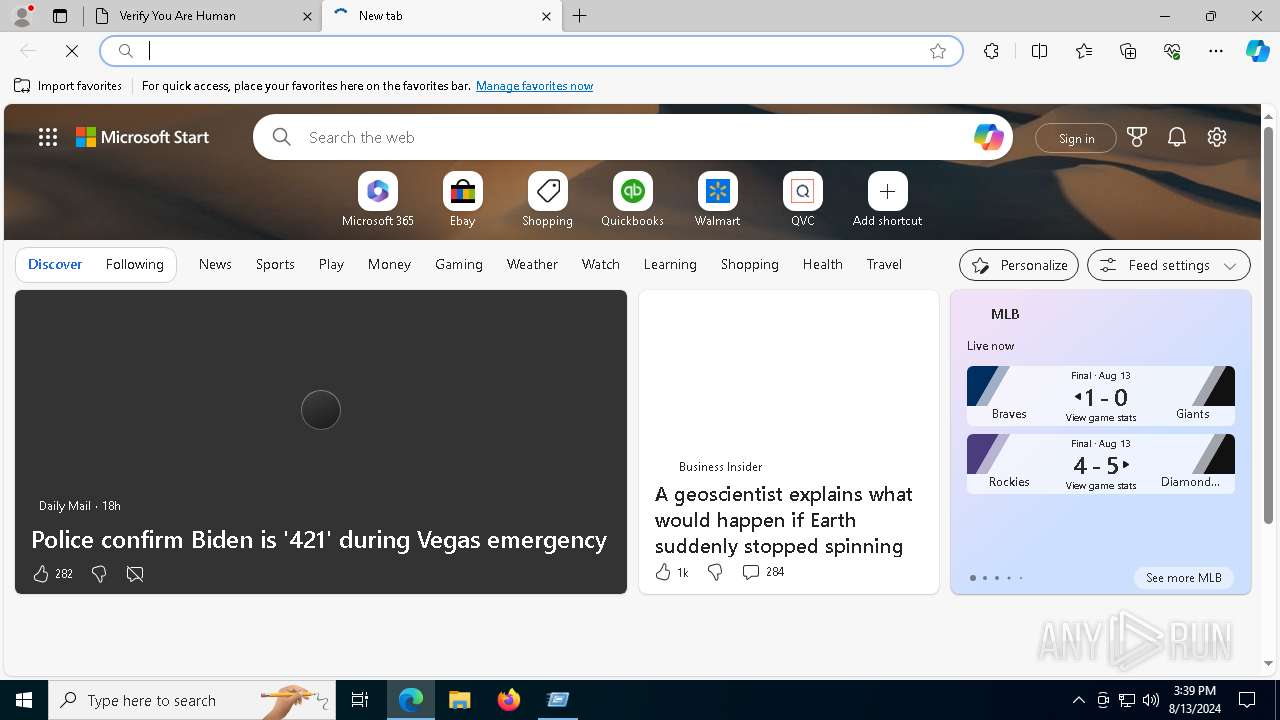
Task: Open File Explorer from the taskbar
Action: 459,700
